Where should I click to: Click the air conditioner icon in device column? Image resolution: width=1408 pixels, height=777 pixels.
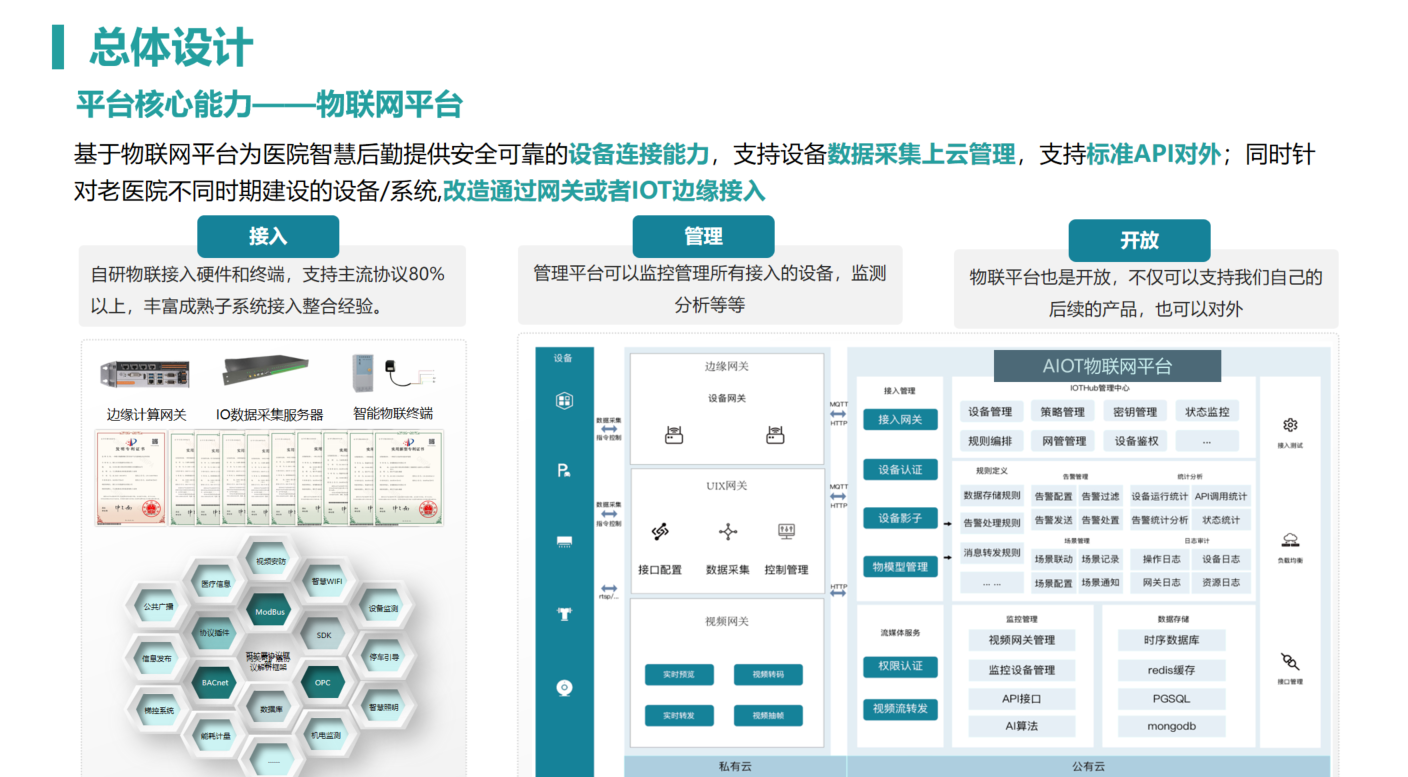pos(564,542)
